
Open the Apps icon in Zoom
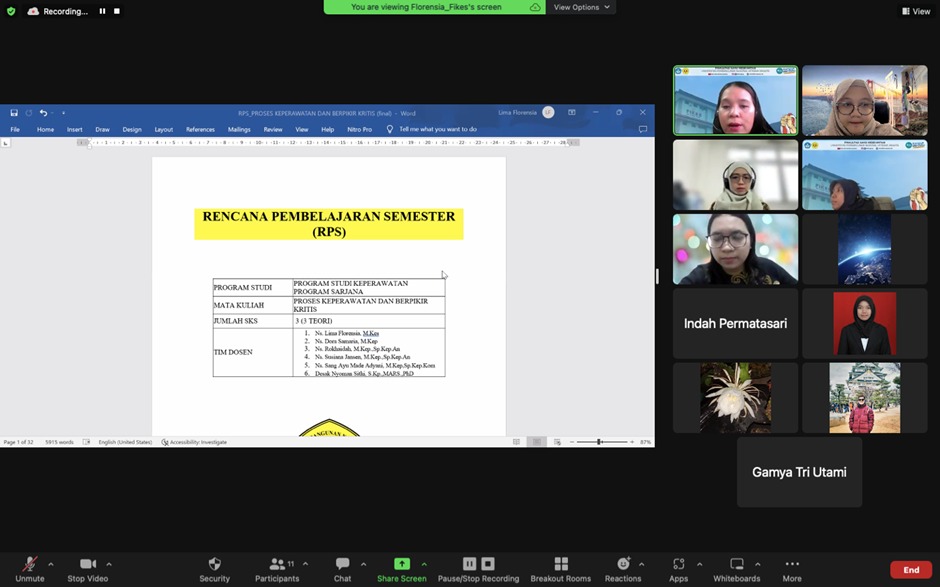(x=678, y=565)
